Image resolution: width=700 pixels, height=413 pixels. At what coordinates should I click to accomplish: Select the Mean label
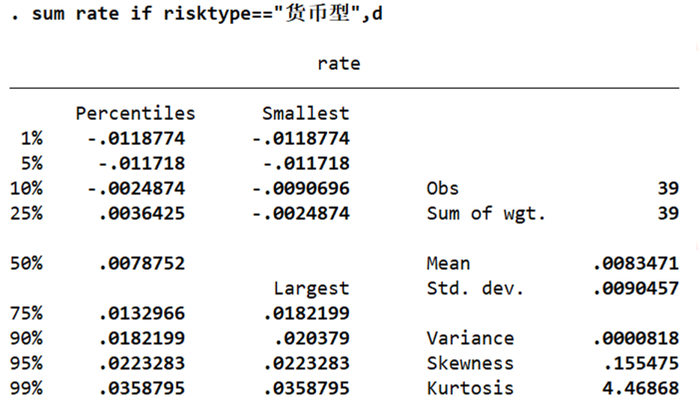pos(448,264)
